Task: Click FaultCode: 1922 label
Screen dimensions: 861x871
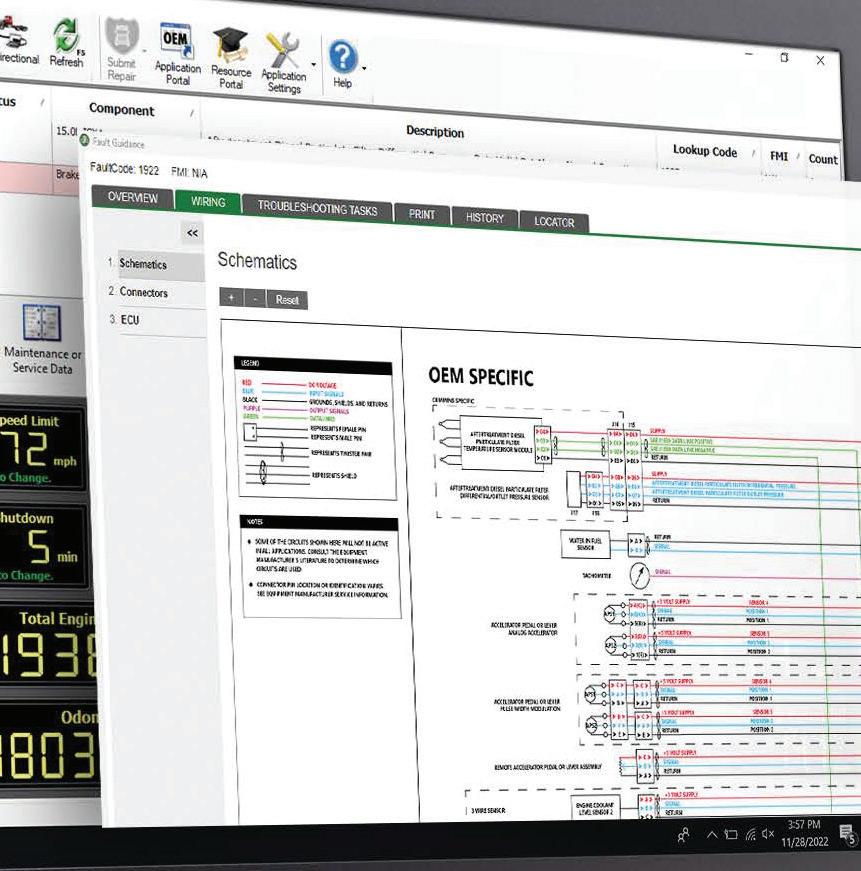Action: click(125, 168)
